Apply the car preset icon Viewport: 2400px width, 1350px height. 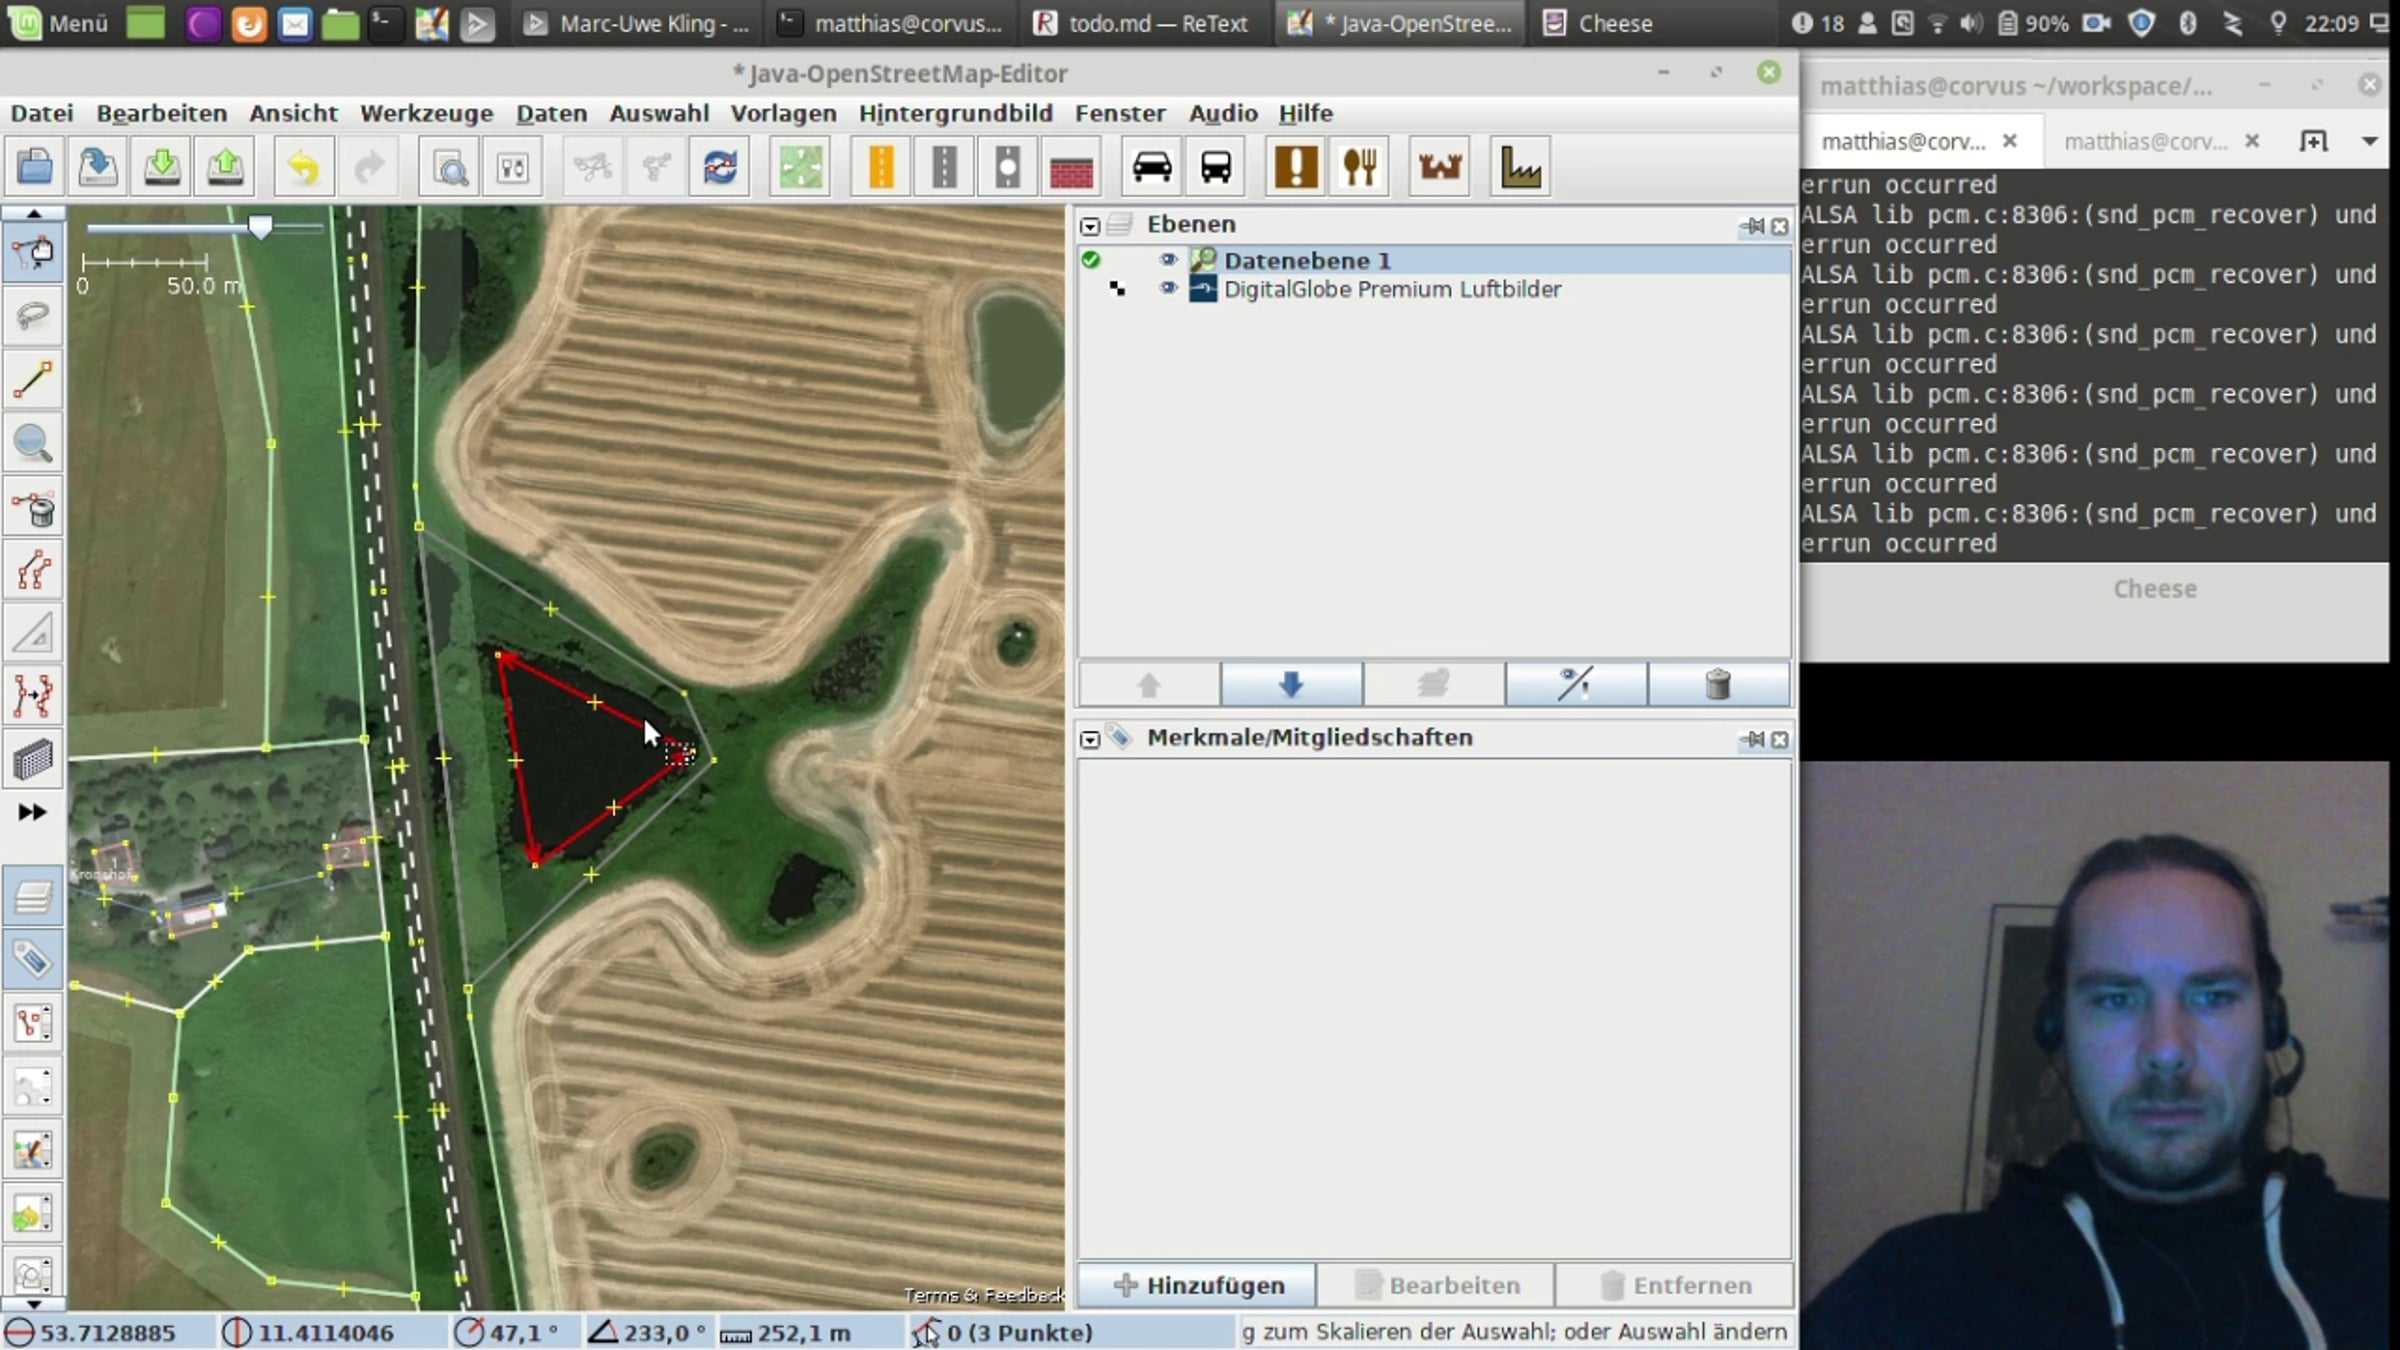[1152, 166]
